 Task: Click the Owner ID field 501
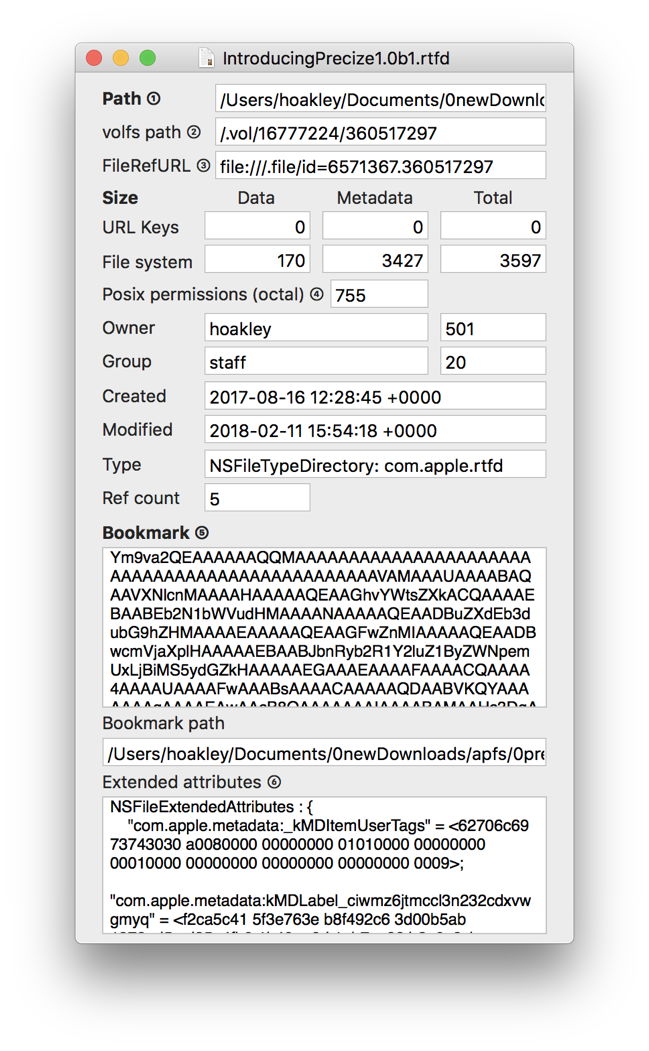(493, 328)
